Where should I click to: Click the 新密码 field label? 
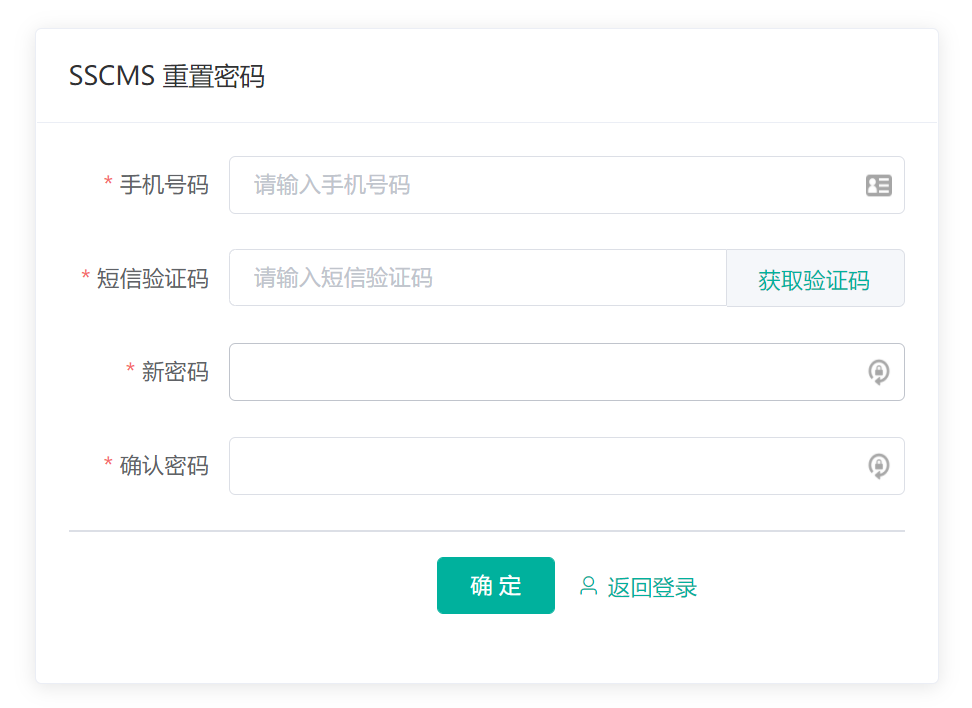coord(175,372)
